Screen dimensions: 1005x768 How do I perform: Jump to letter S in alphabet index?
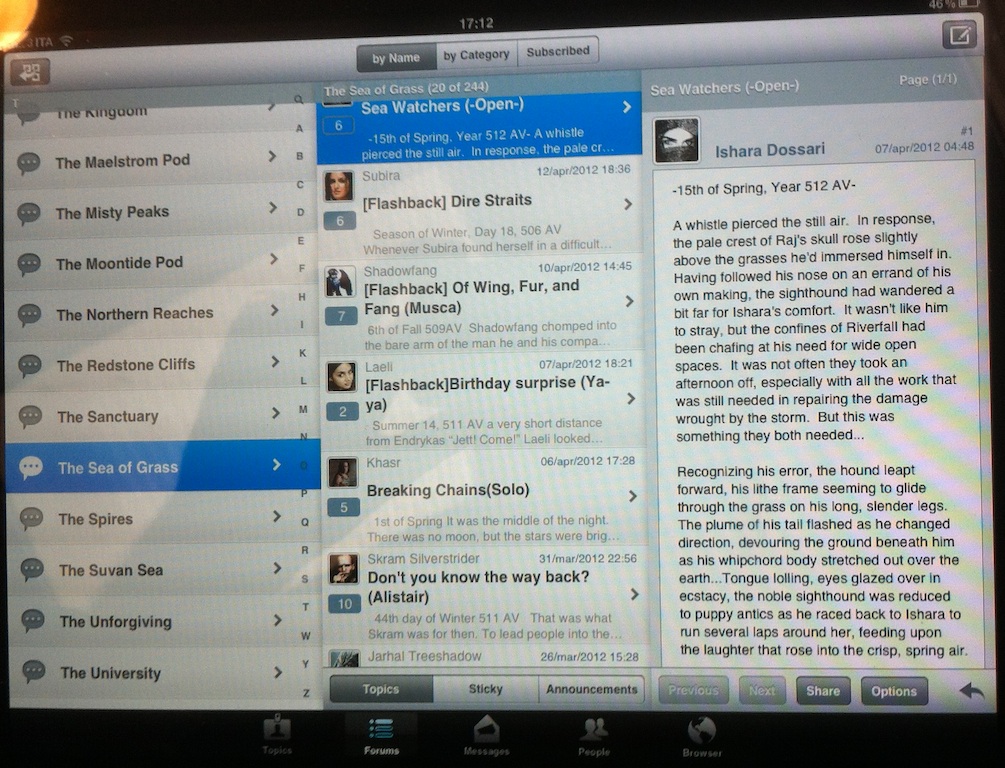point(305,579)
